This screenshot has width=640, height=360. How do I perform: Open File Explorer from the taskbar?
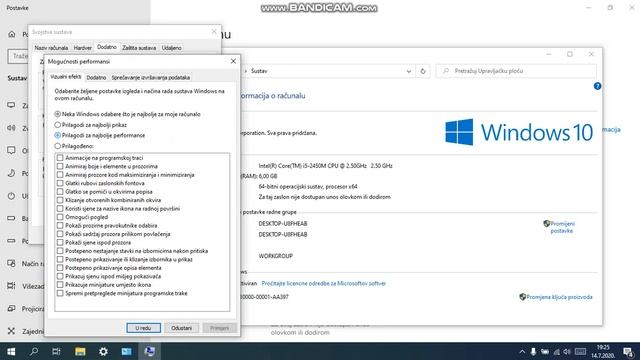(80, 351)
